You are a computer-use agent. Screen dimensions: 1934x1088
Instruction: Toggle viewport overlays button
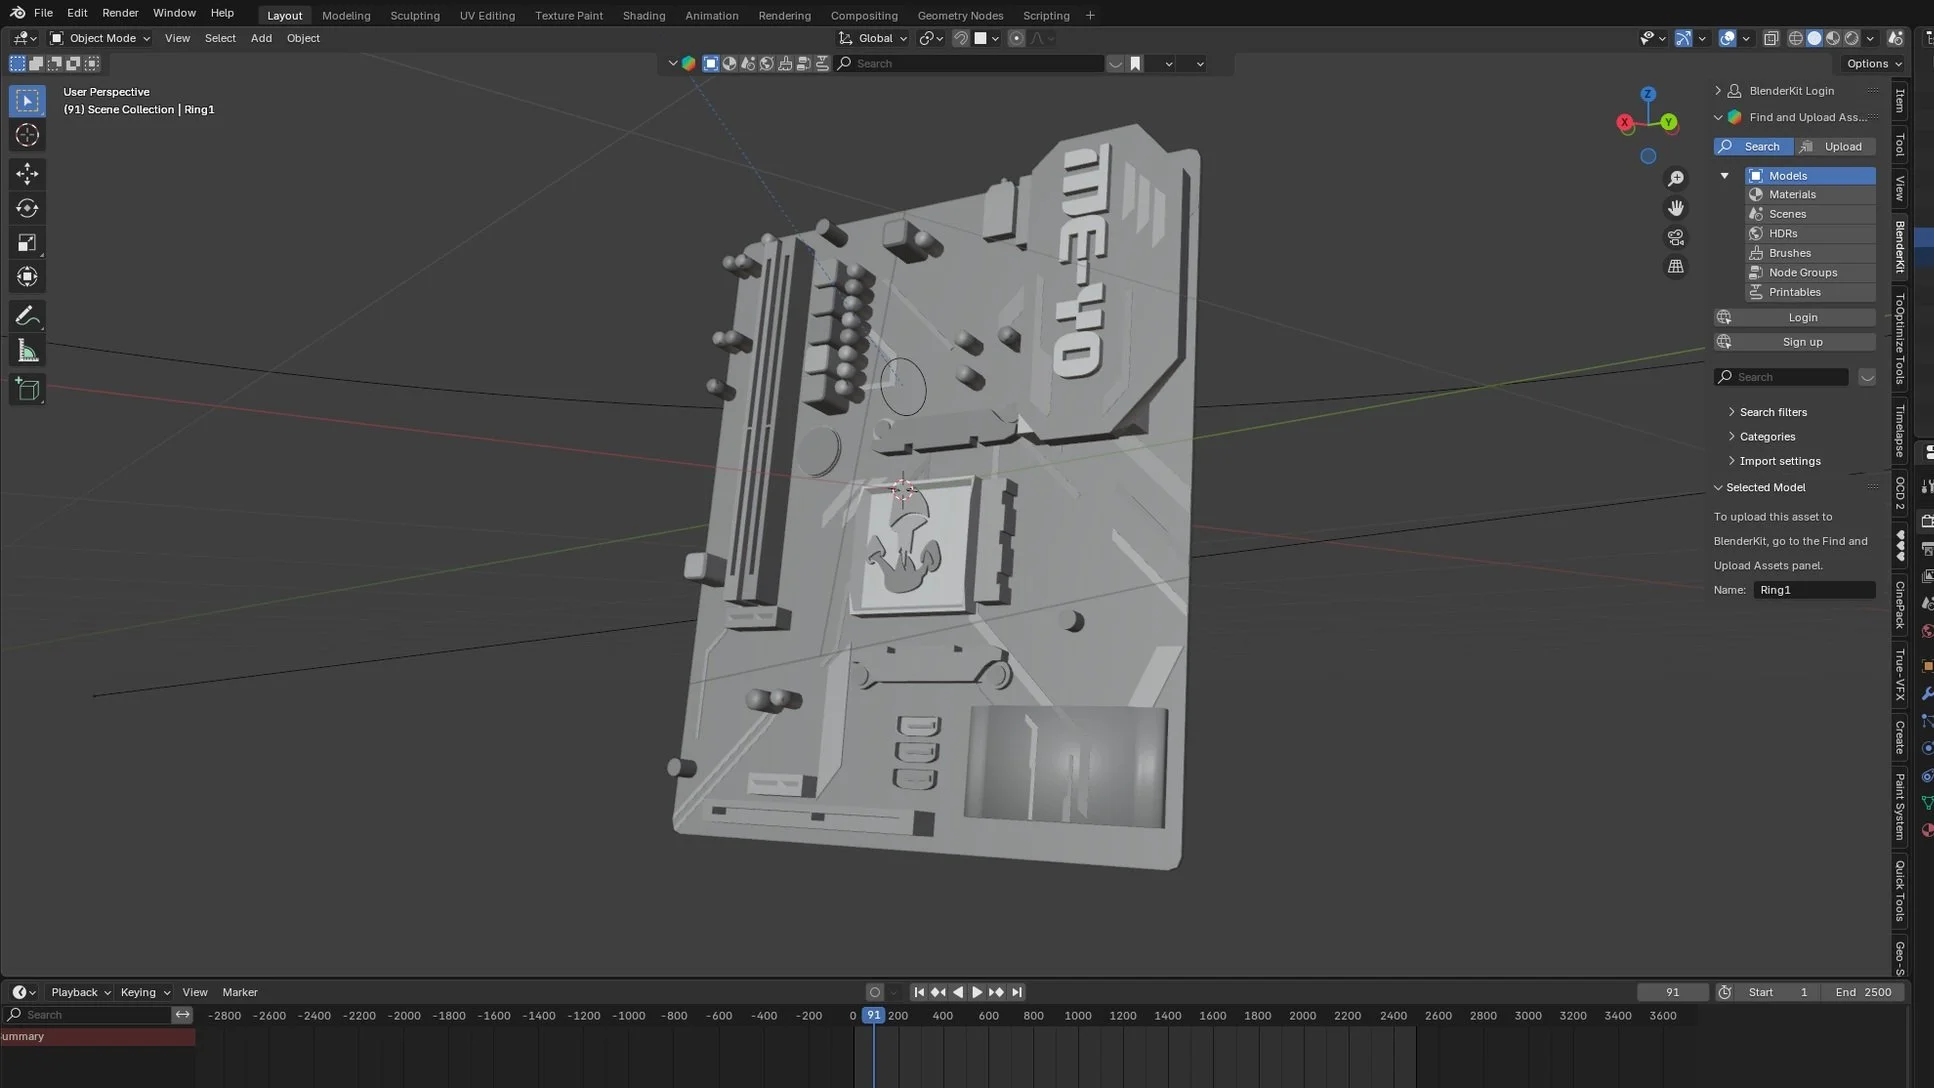tap(1727, 38)
